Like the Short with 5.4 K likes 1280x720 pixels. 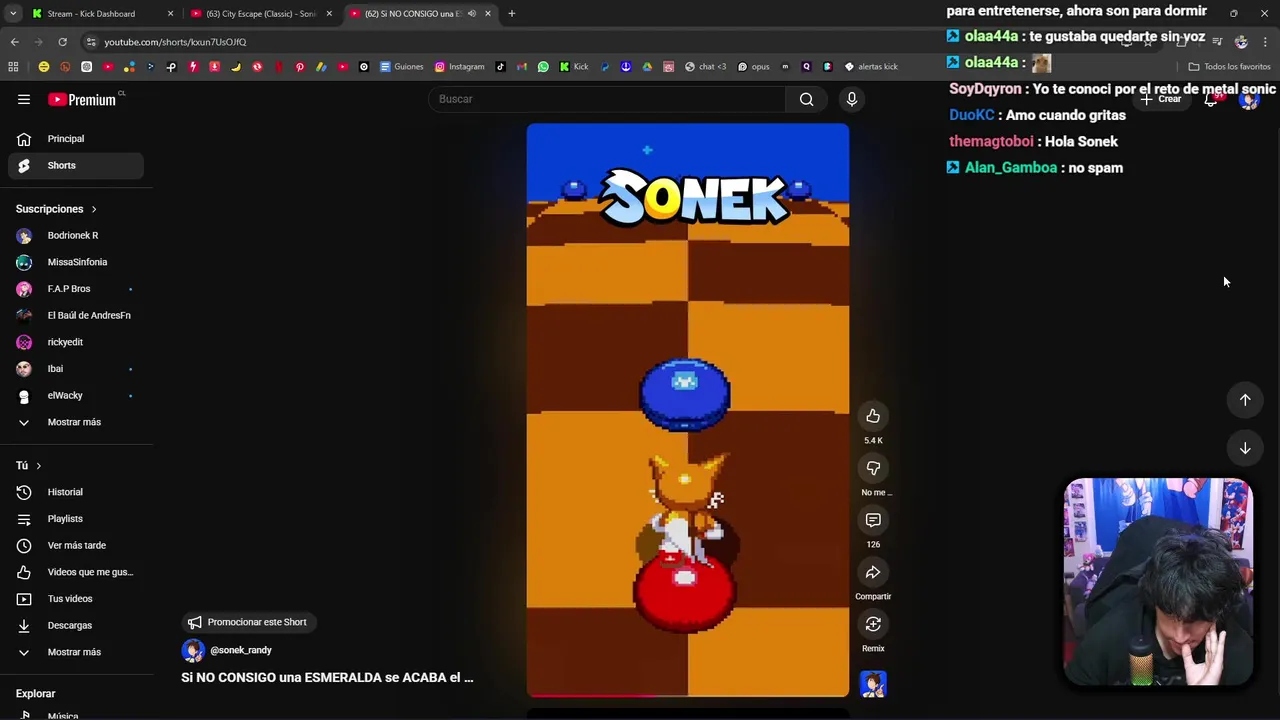coord(873,416)
